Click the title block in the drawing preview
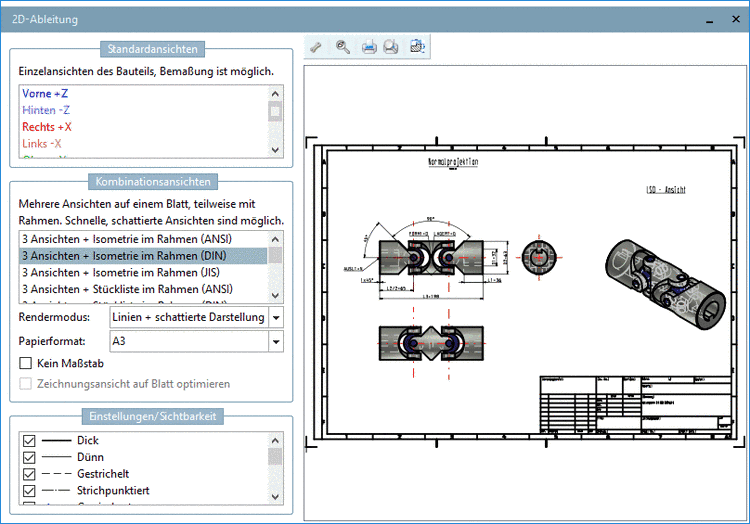 [x=636, y=405]
